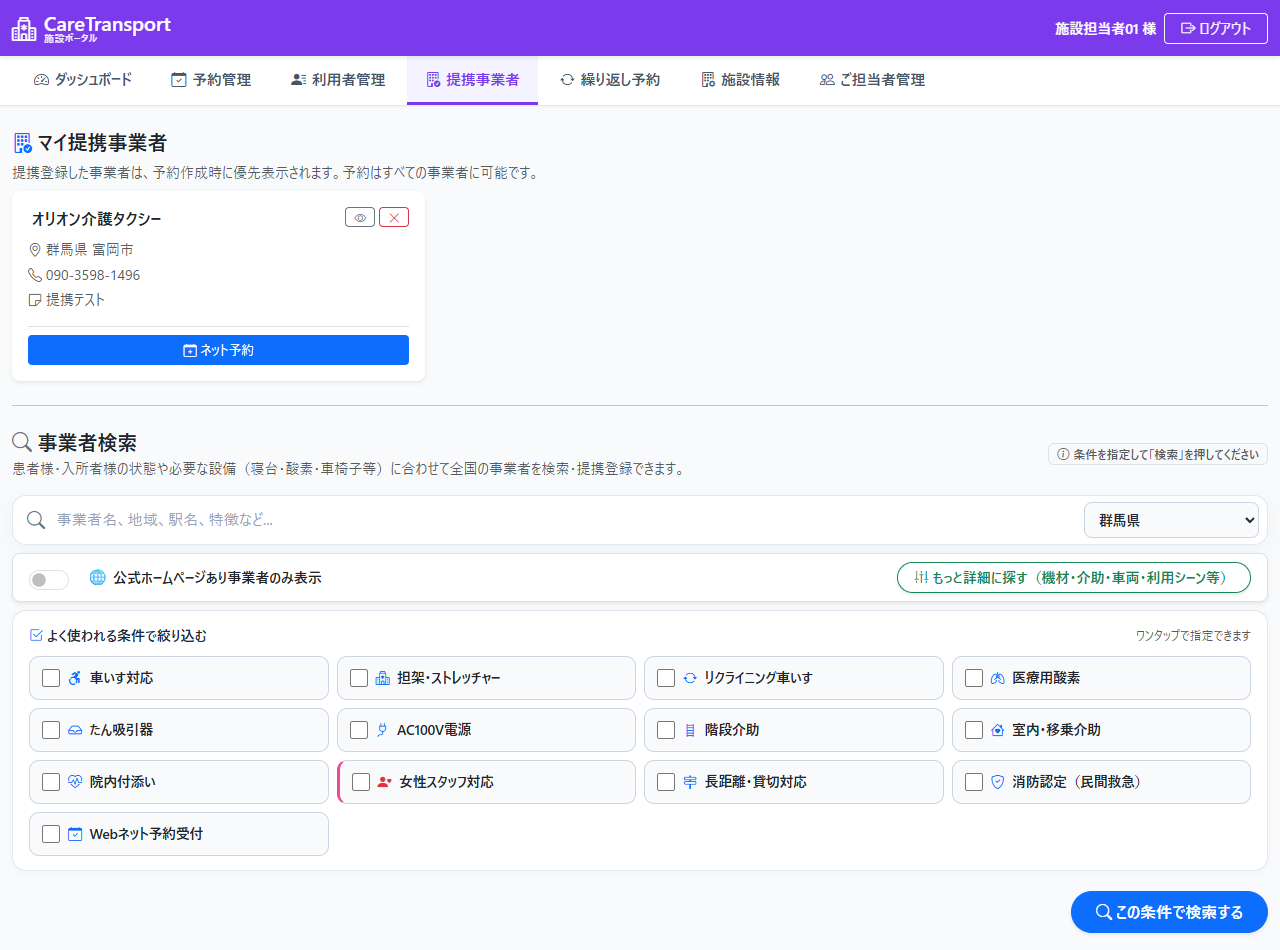The image size is (1280, 950).
Task: View Orion care taxi details eye icon
Action: [x=360, y=217]
